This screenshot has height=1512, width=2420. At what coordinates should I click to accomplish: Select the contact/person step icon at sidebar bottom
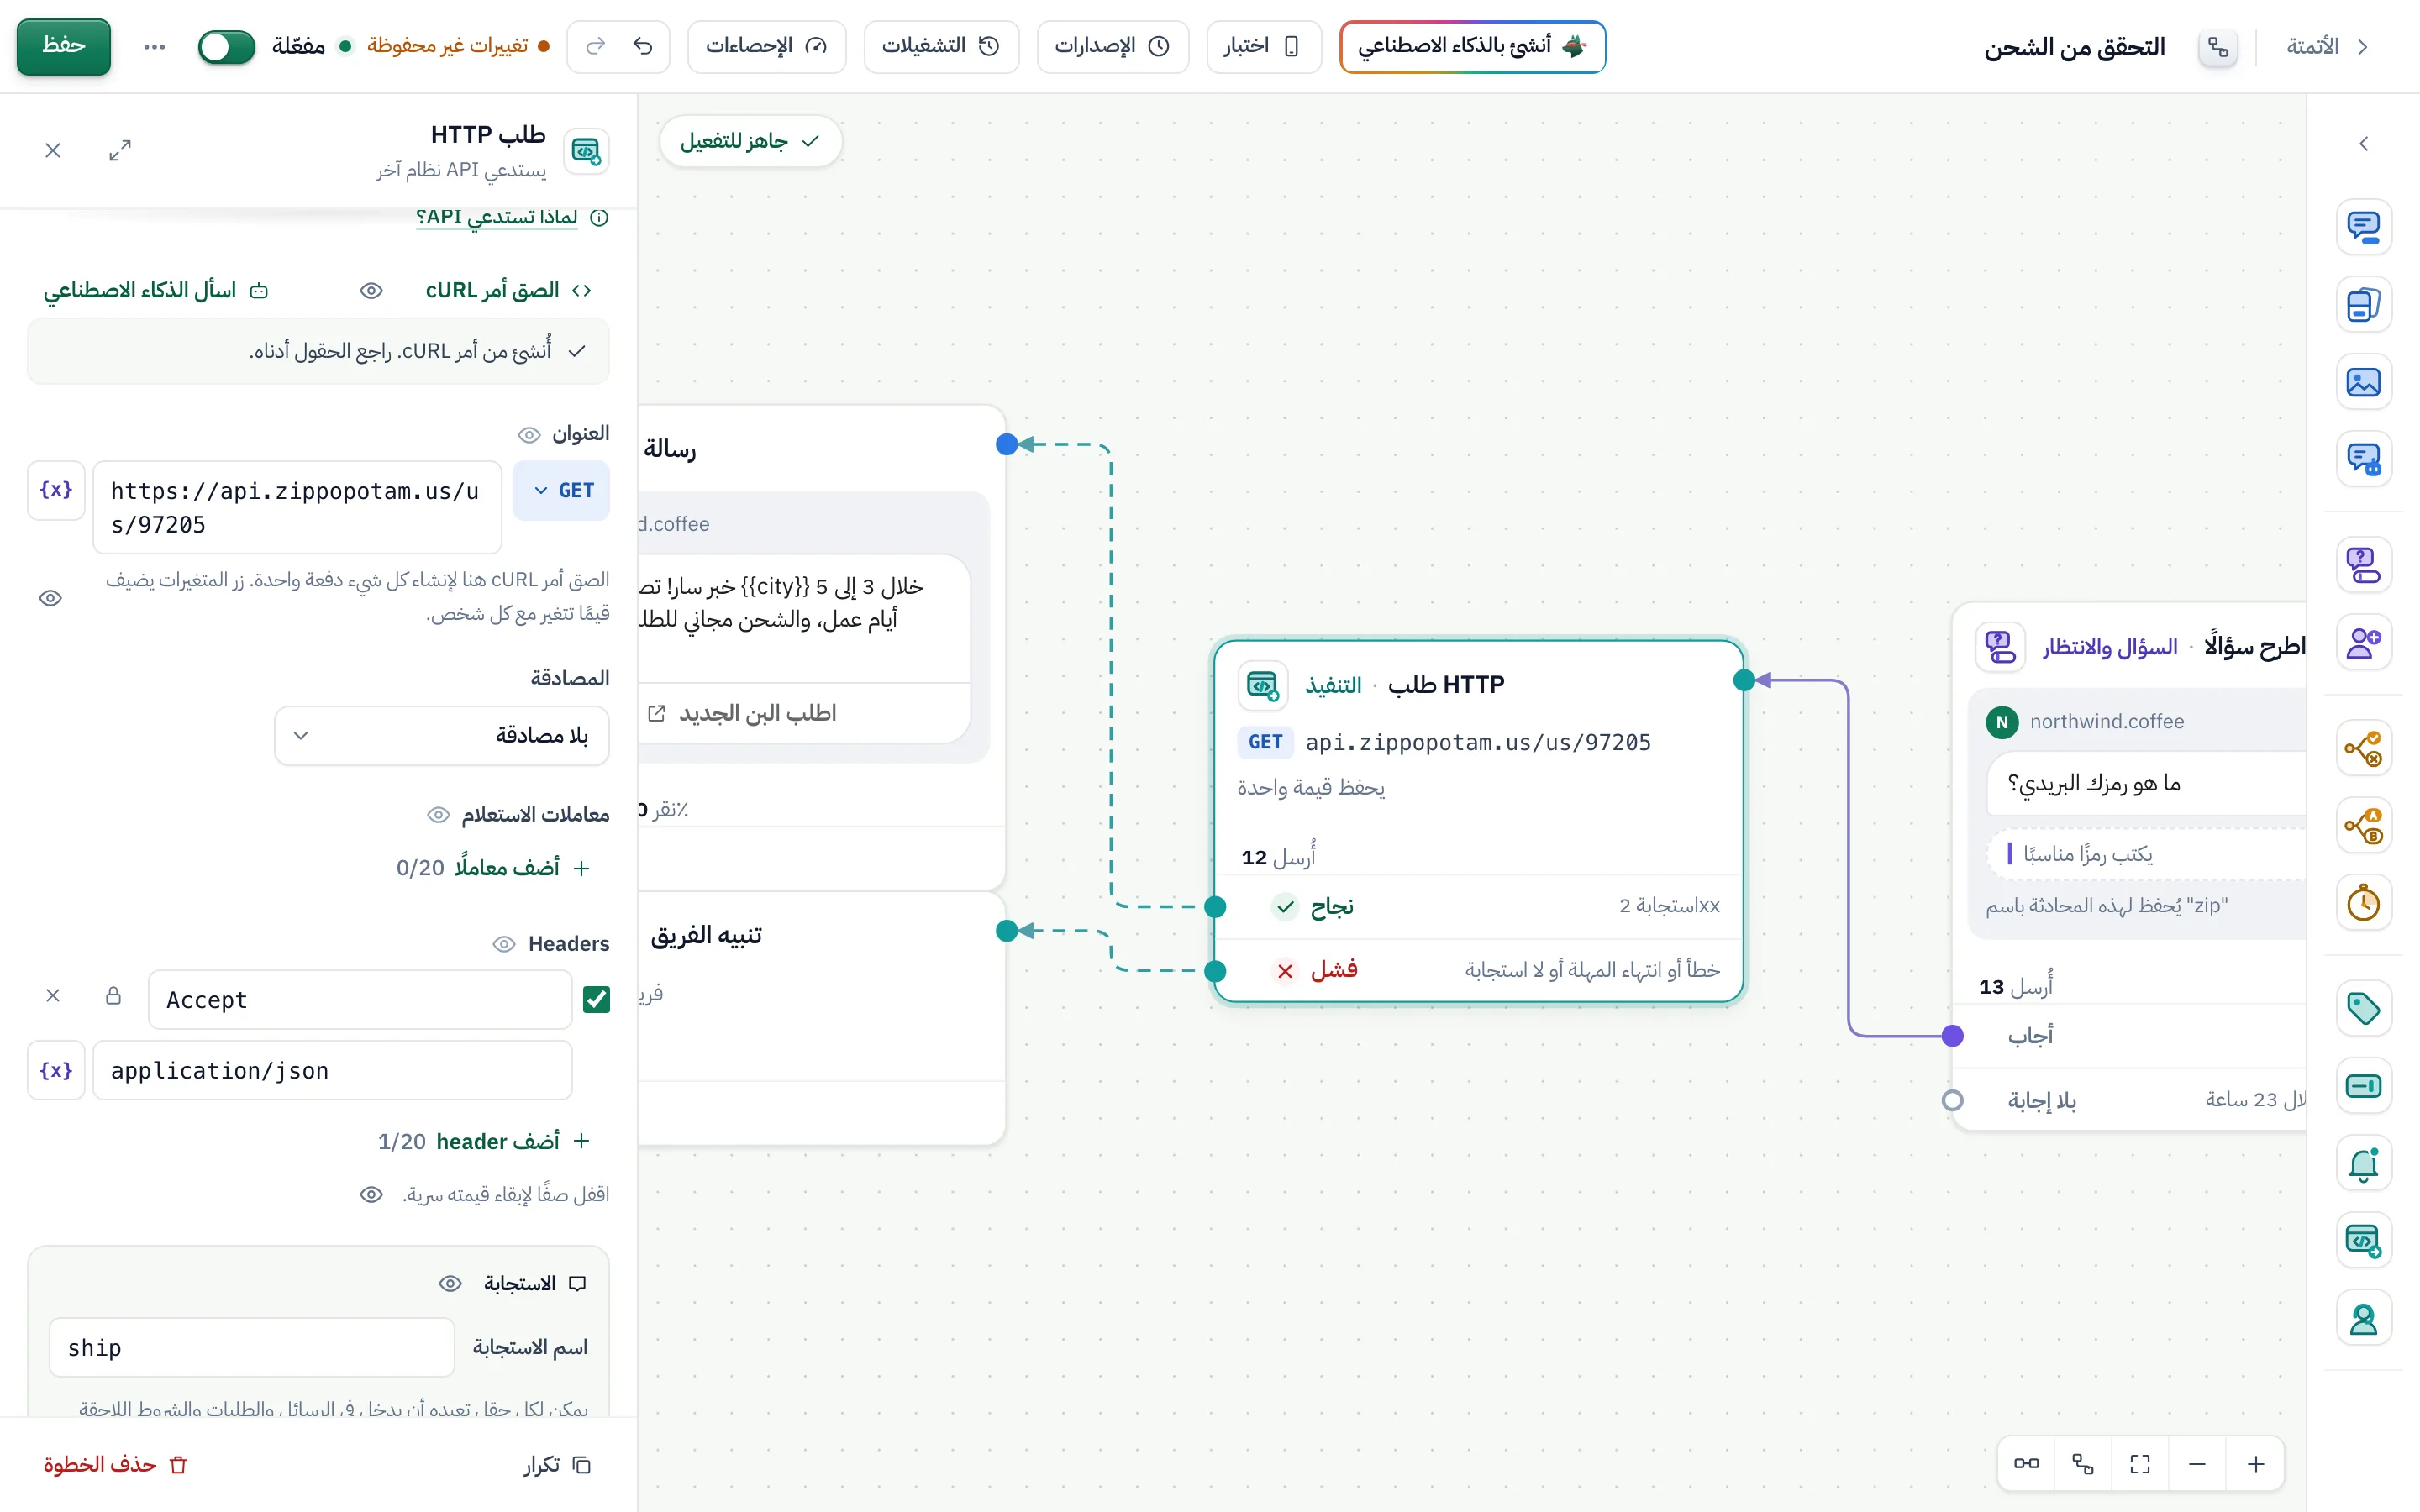click(2363, 1319)
